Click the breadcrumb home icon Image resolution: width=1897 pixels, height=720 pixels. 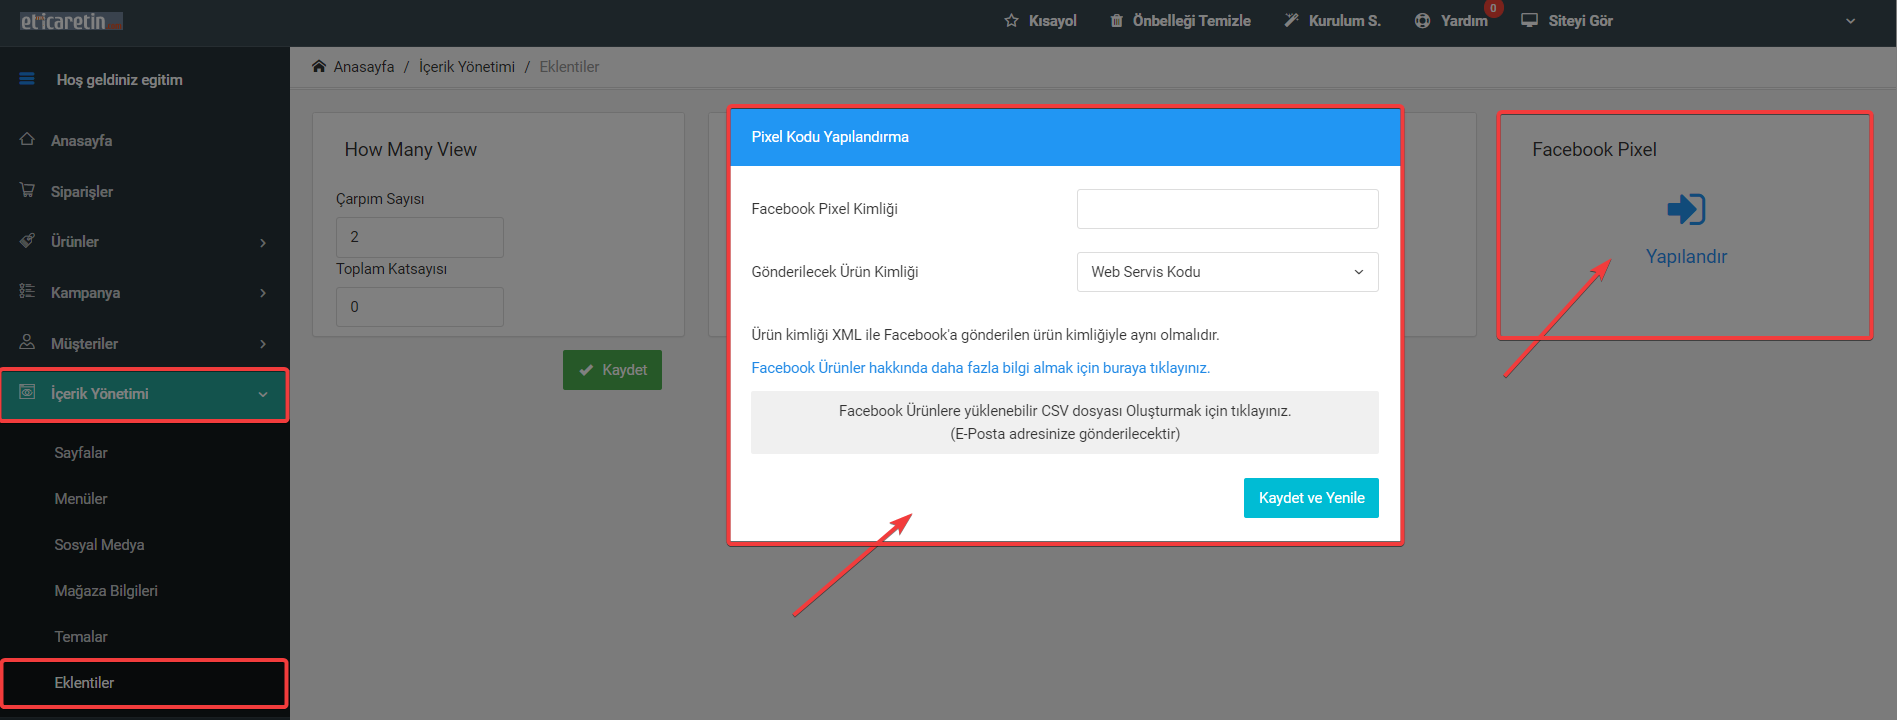coord(319,66)
